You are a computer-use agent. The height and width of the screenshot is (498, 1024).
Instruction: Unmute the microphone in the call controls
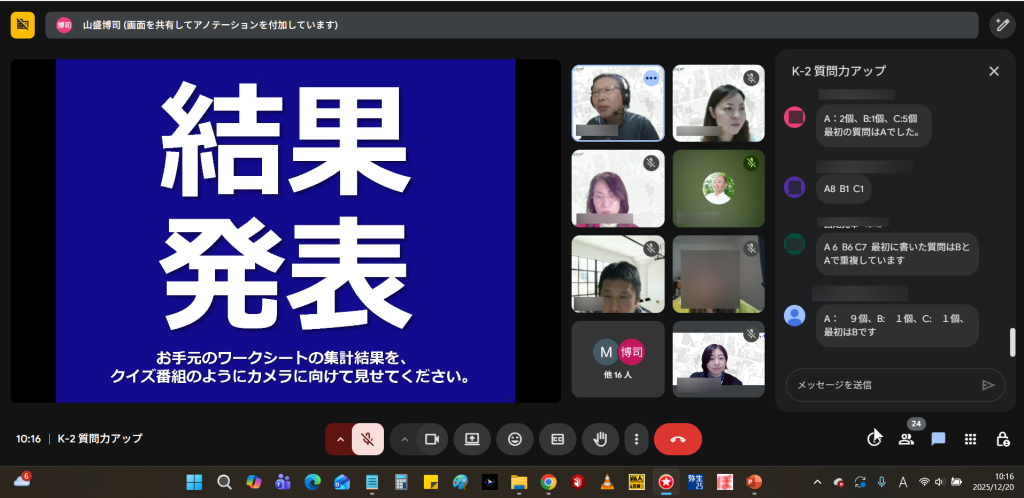click(368, 439)
